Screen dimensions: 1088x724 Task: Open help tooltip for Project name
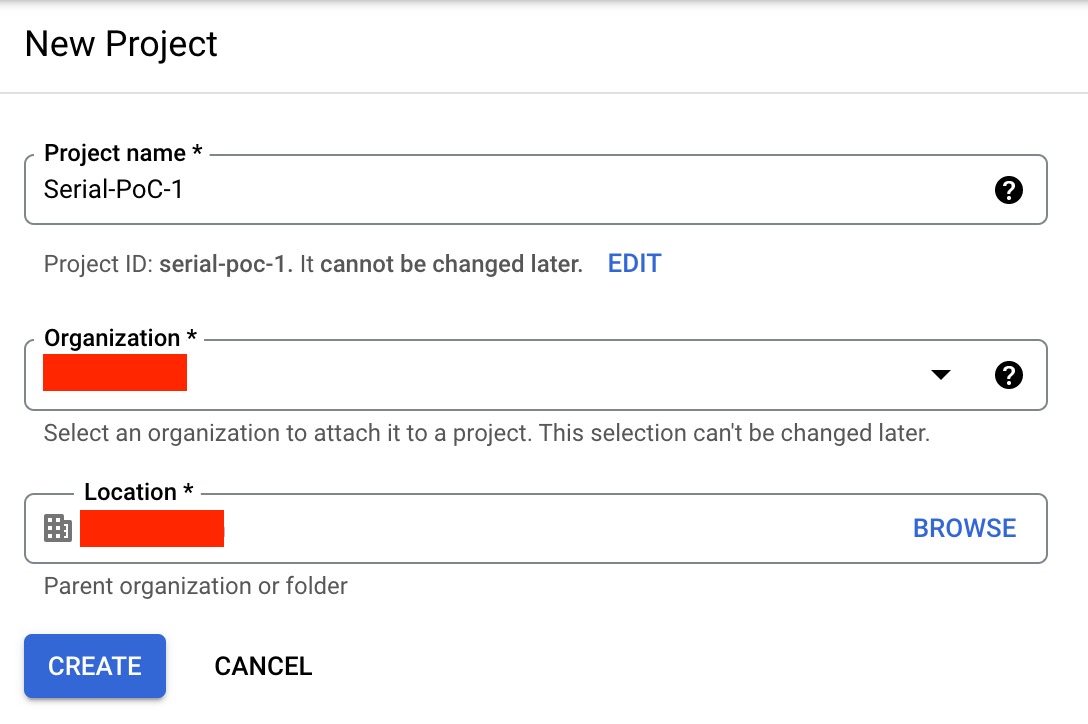1008,190
